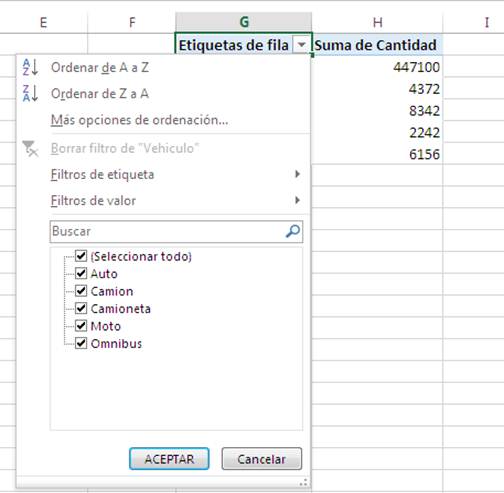This screenshot has width=504, height=493.
Task: Click the ACEPTAR button
Action: pos(169,459)
